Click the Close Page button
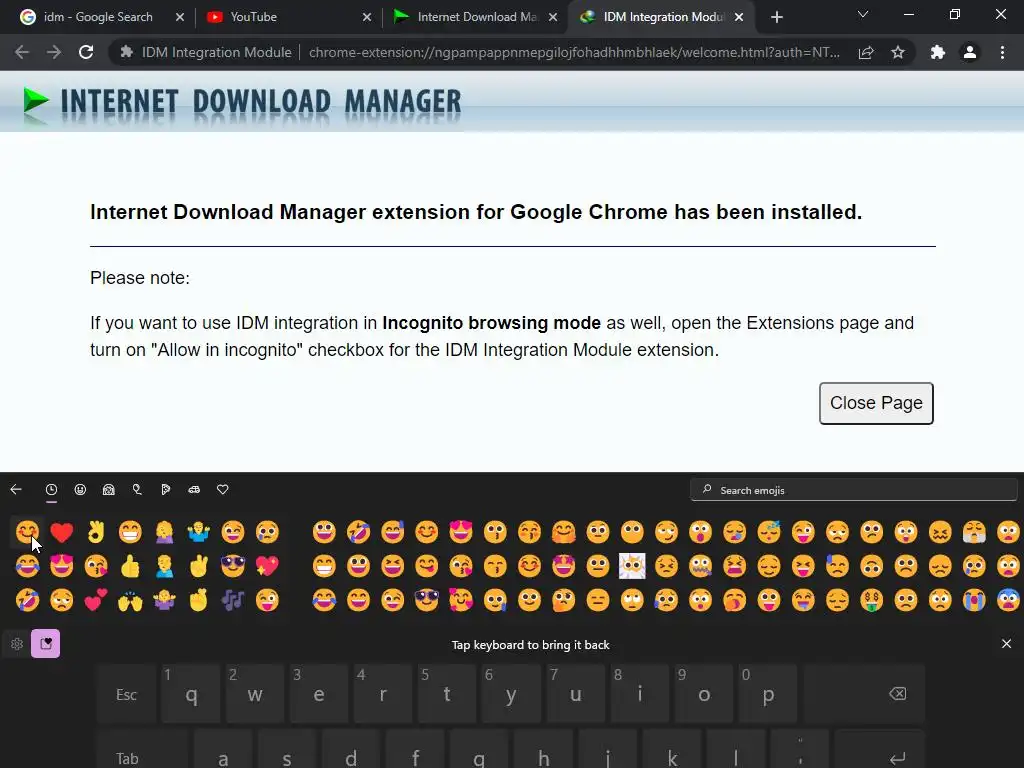 (x=876, y=403)
